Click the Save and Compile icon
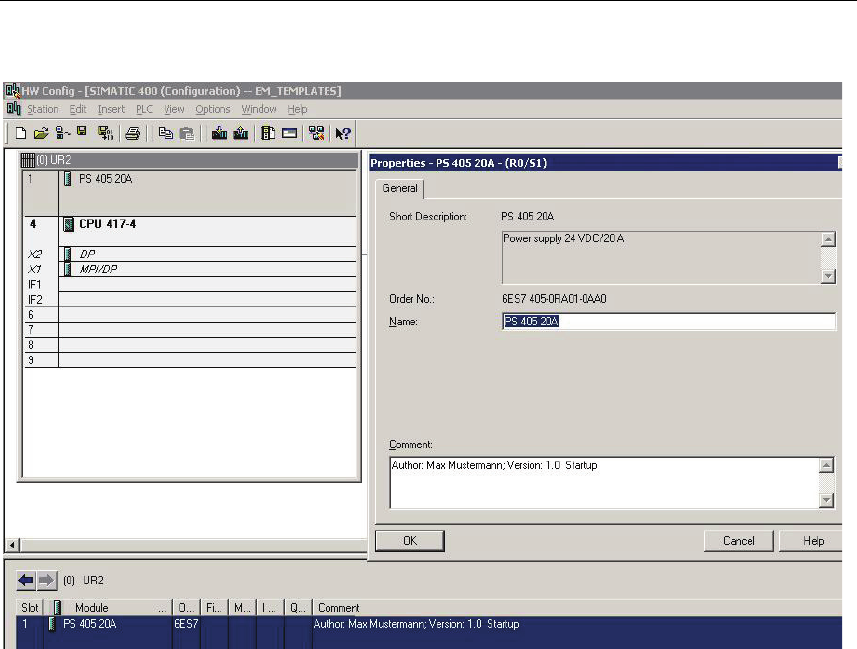This screenshot has height=649, width=857. [x=105, y=133]
